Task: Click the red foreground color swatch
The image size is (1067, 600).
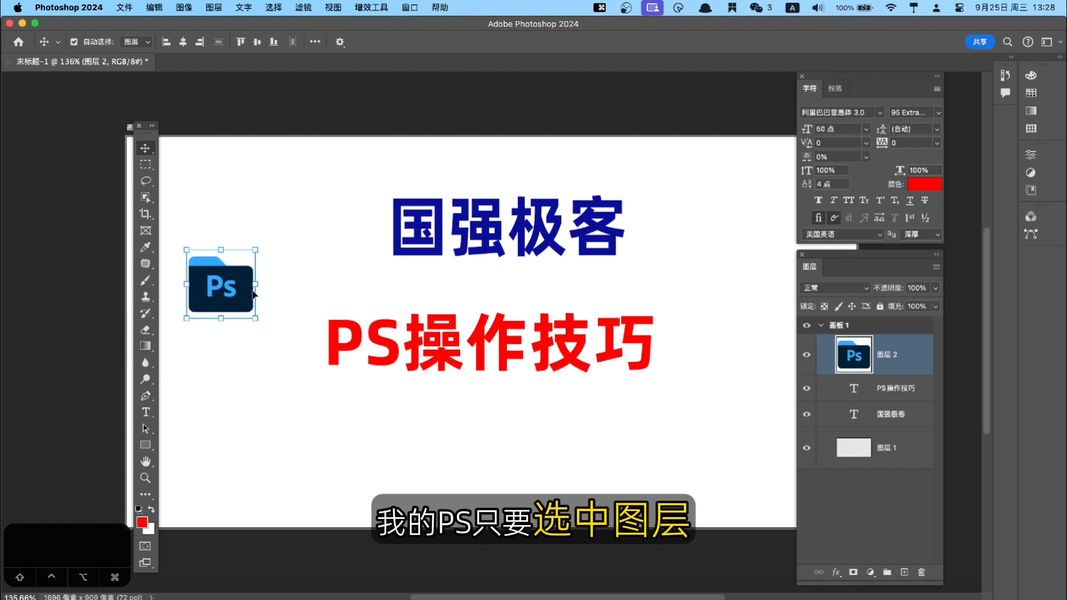Action: tap(142, 522)
